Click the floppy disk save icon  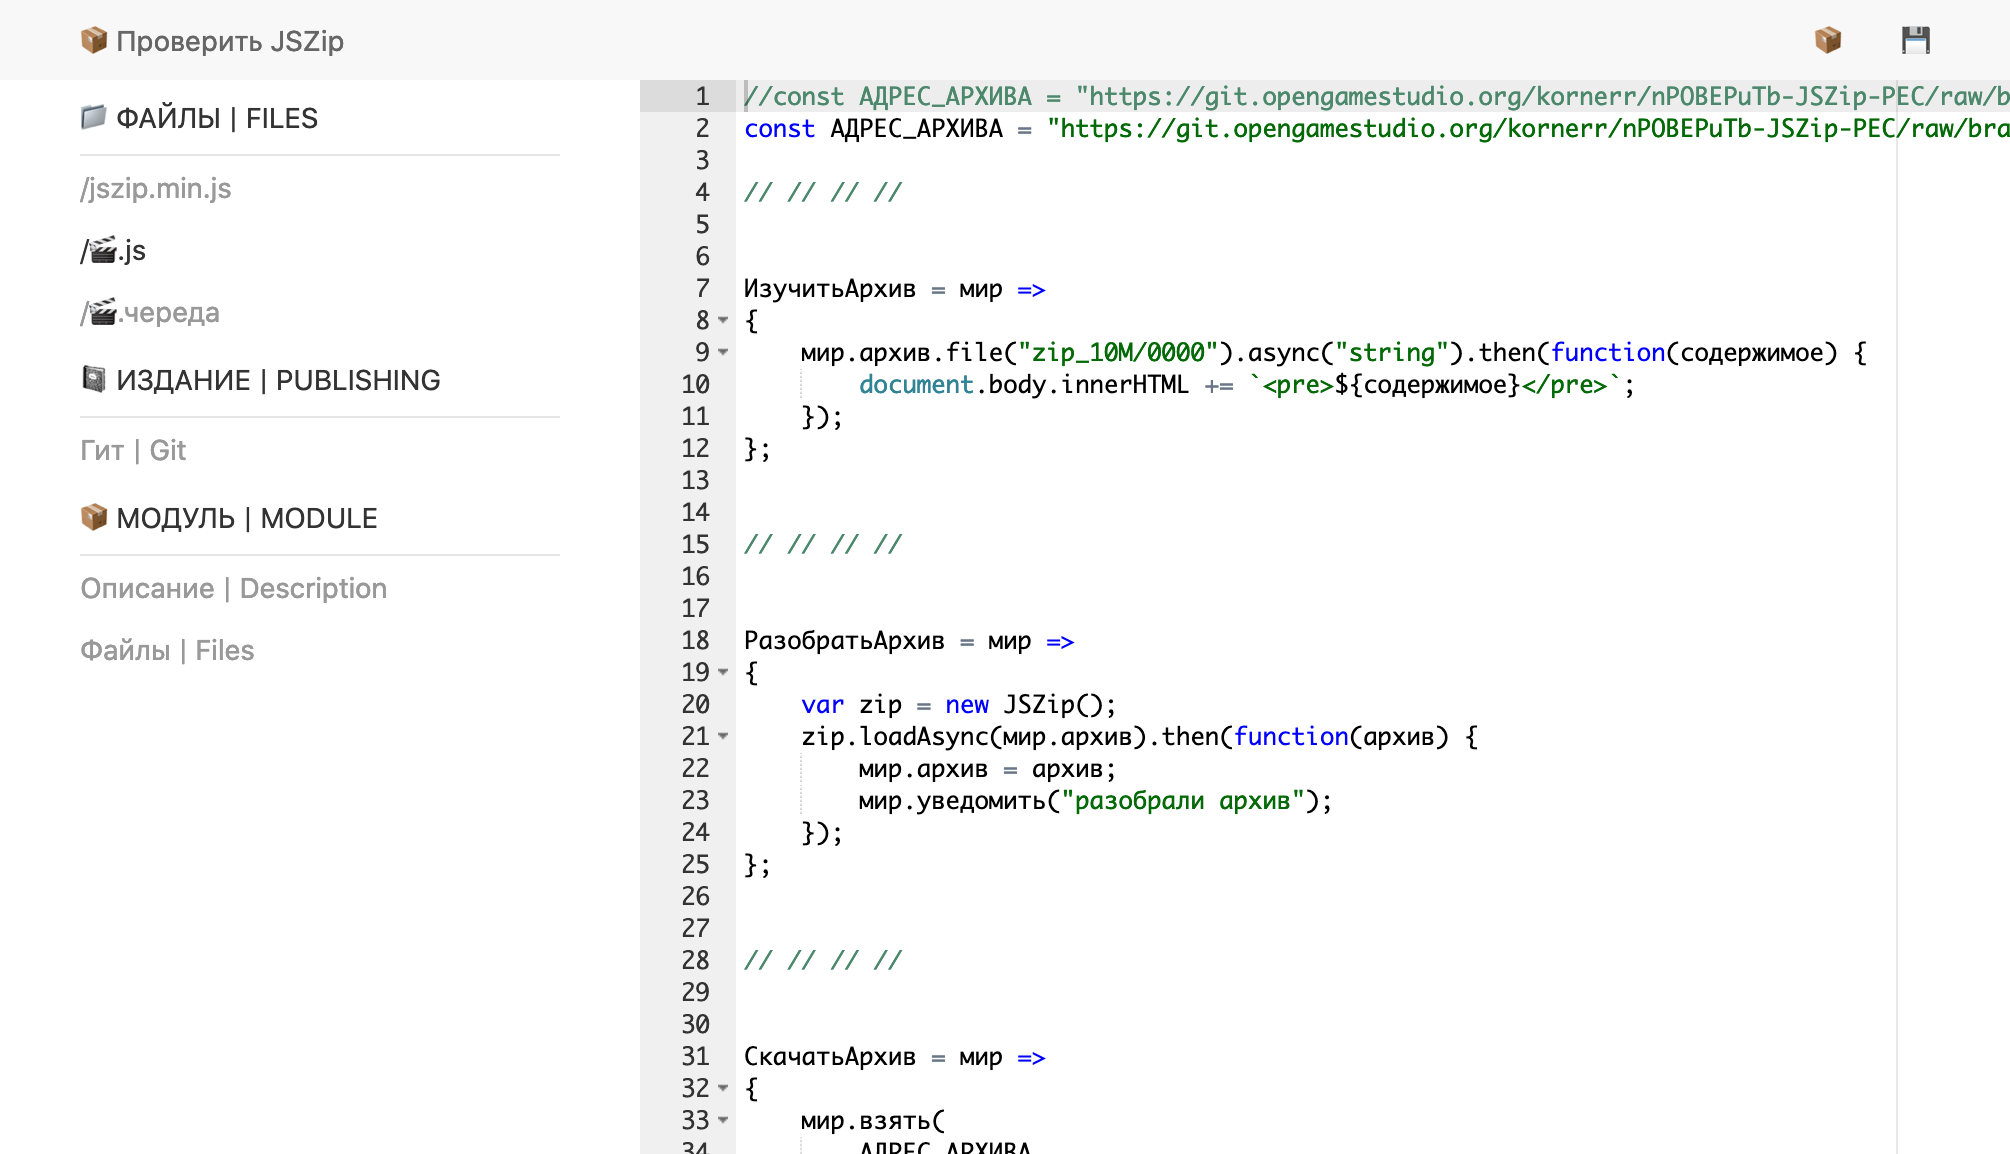[x=1915, y=40]
